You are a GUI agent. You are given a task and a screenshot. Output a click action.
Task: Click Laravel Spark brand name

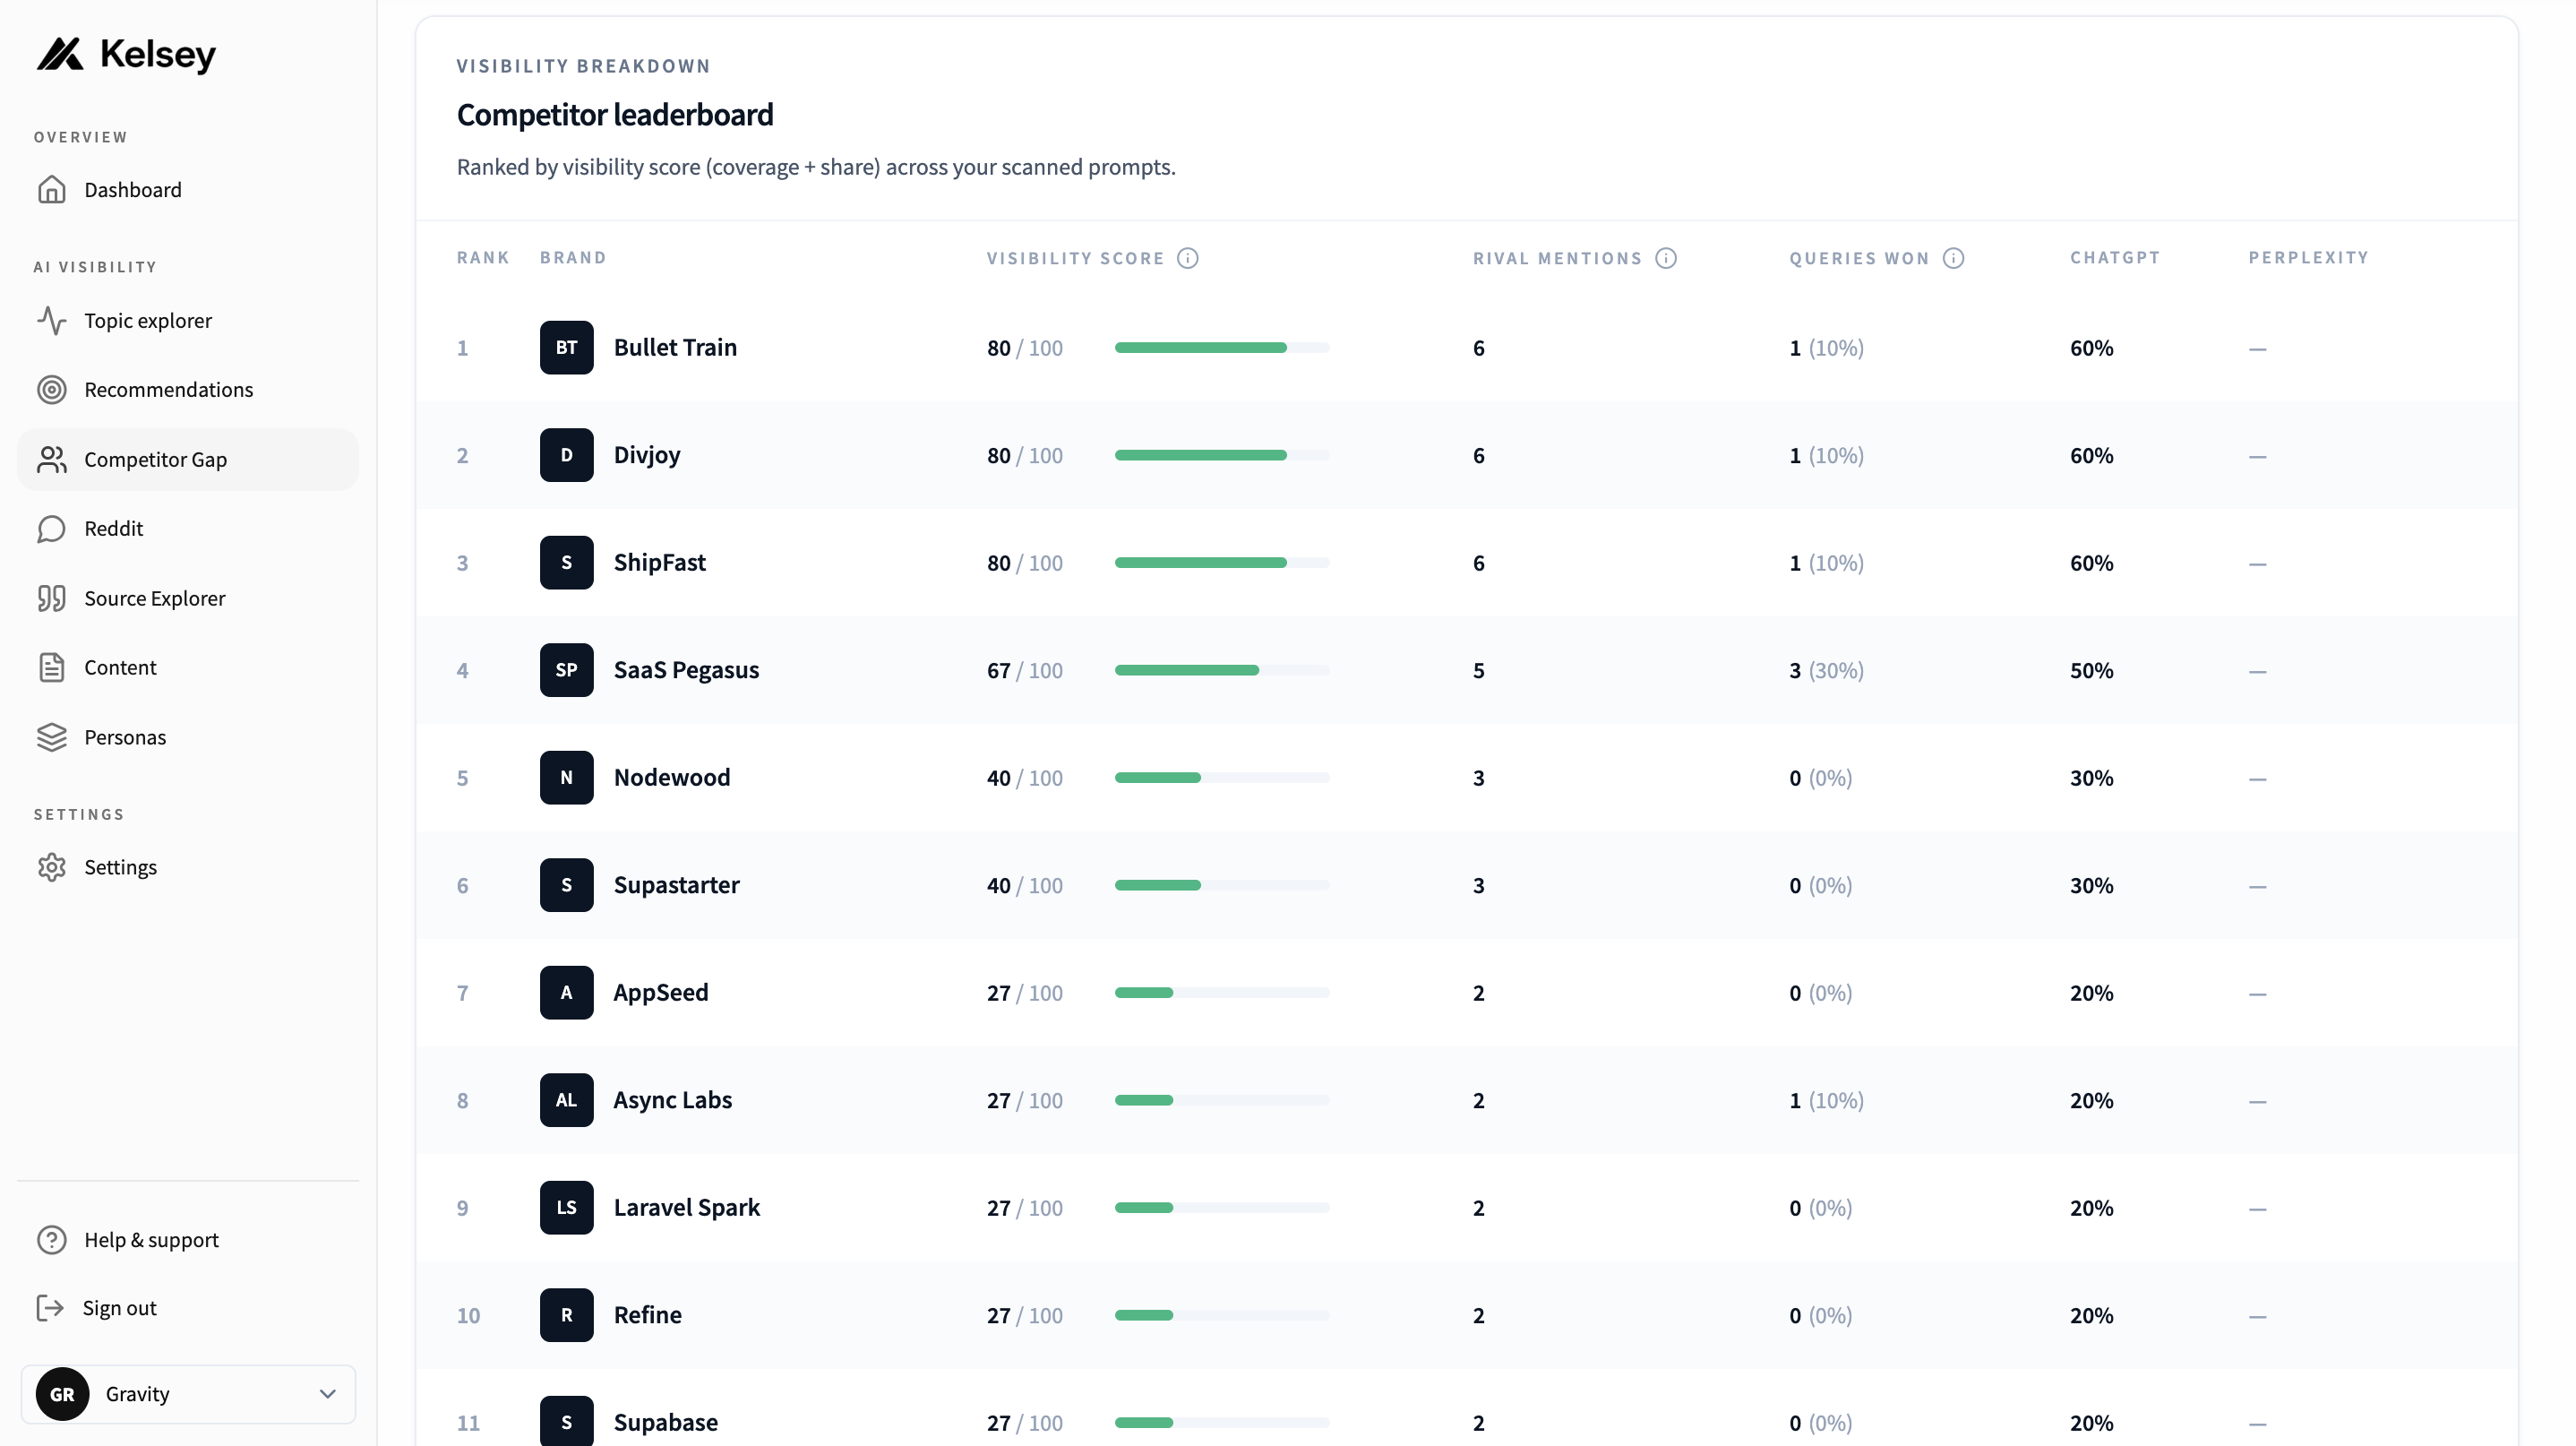687,1208
